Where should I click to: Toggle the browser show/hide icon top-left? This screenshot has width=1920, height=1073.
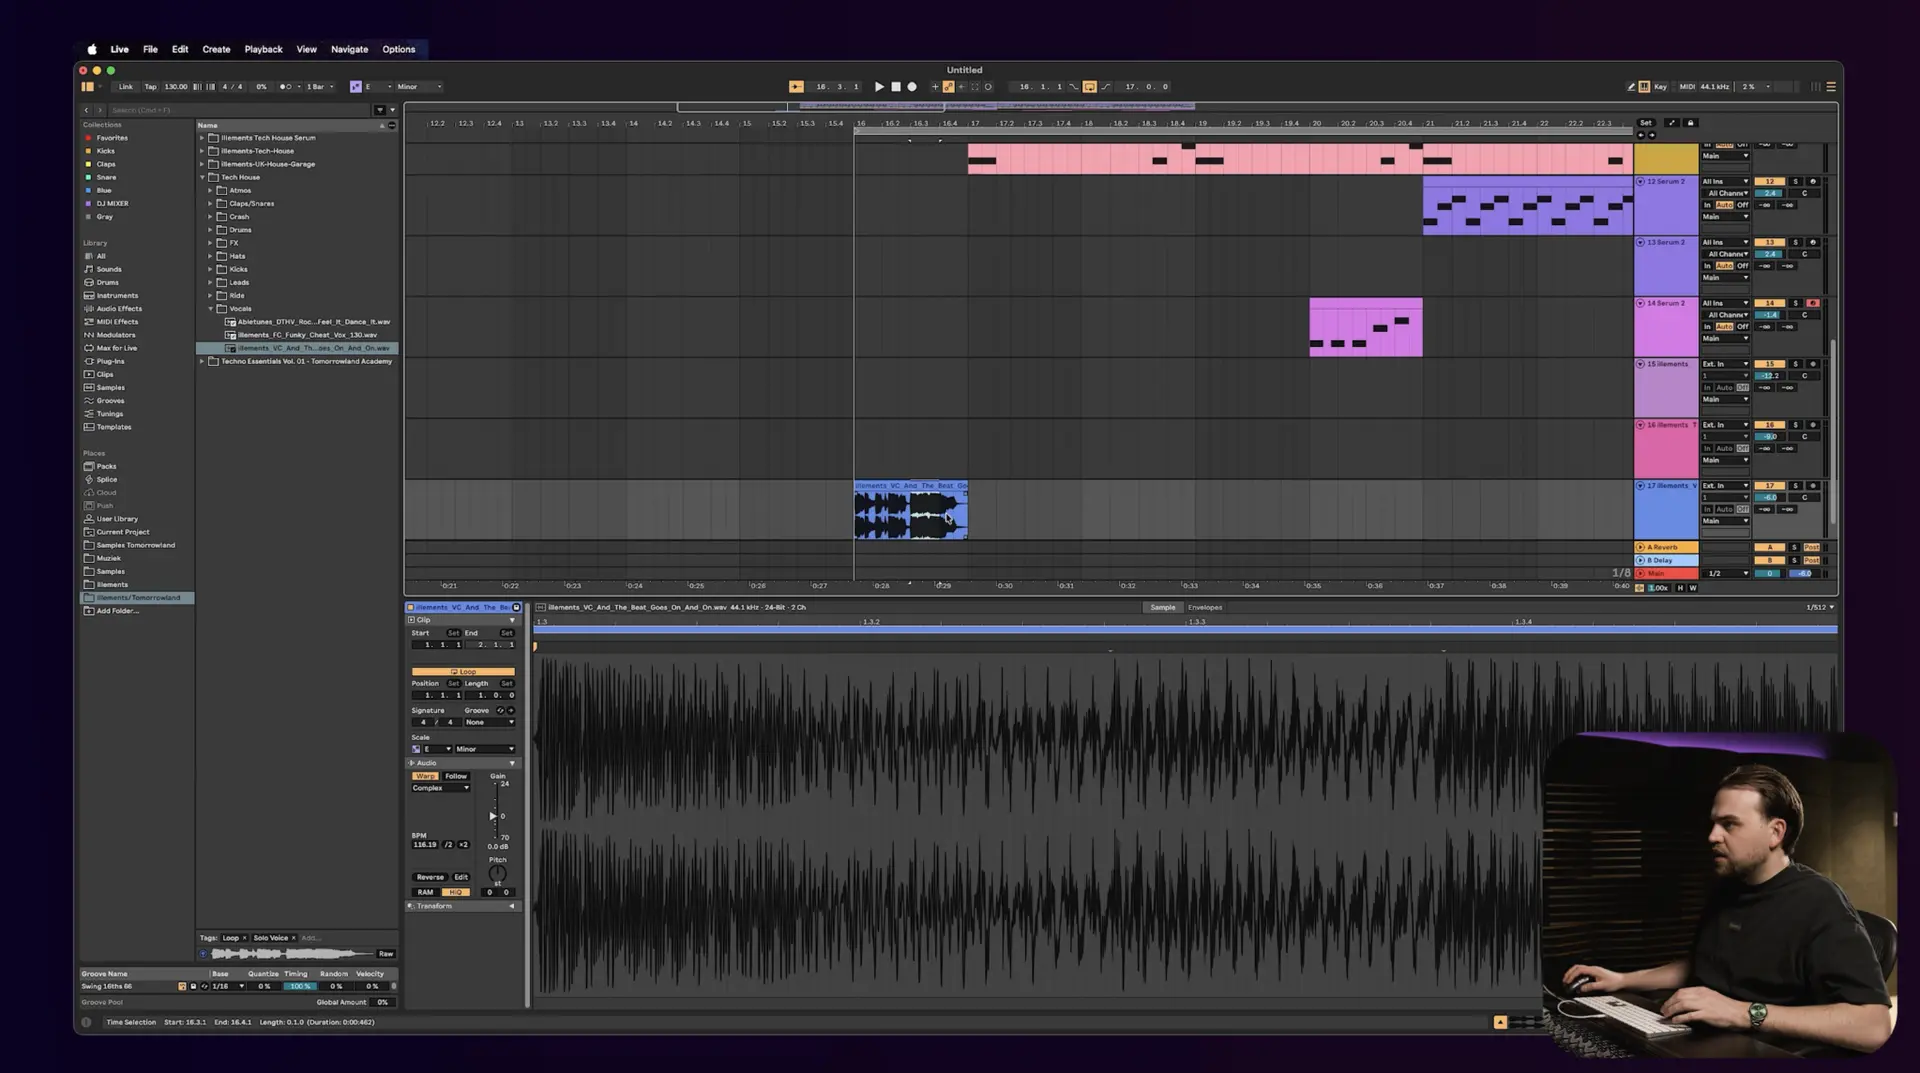[87, 87]
